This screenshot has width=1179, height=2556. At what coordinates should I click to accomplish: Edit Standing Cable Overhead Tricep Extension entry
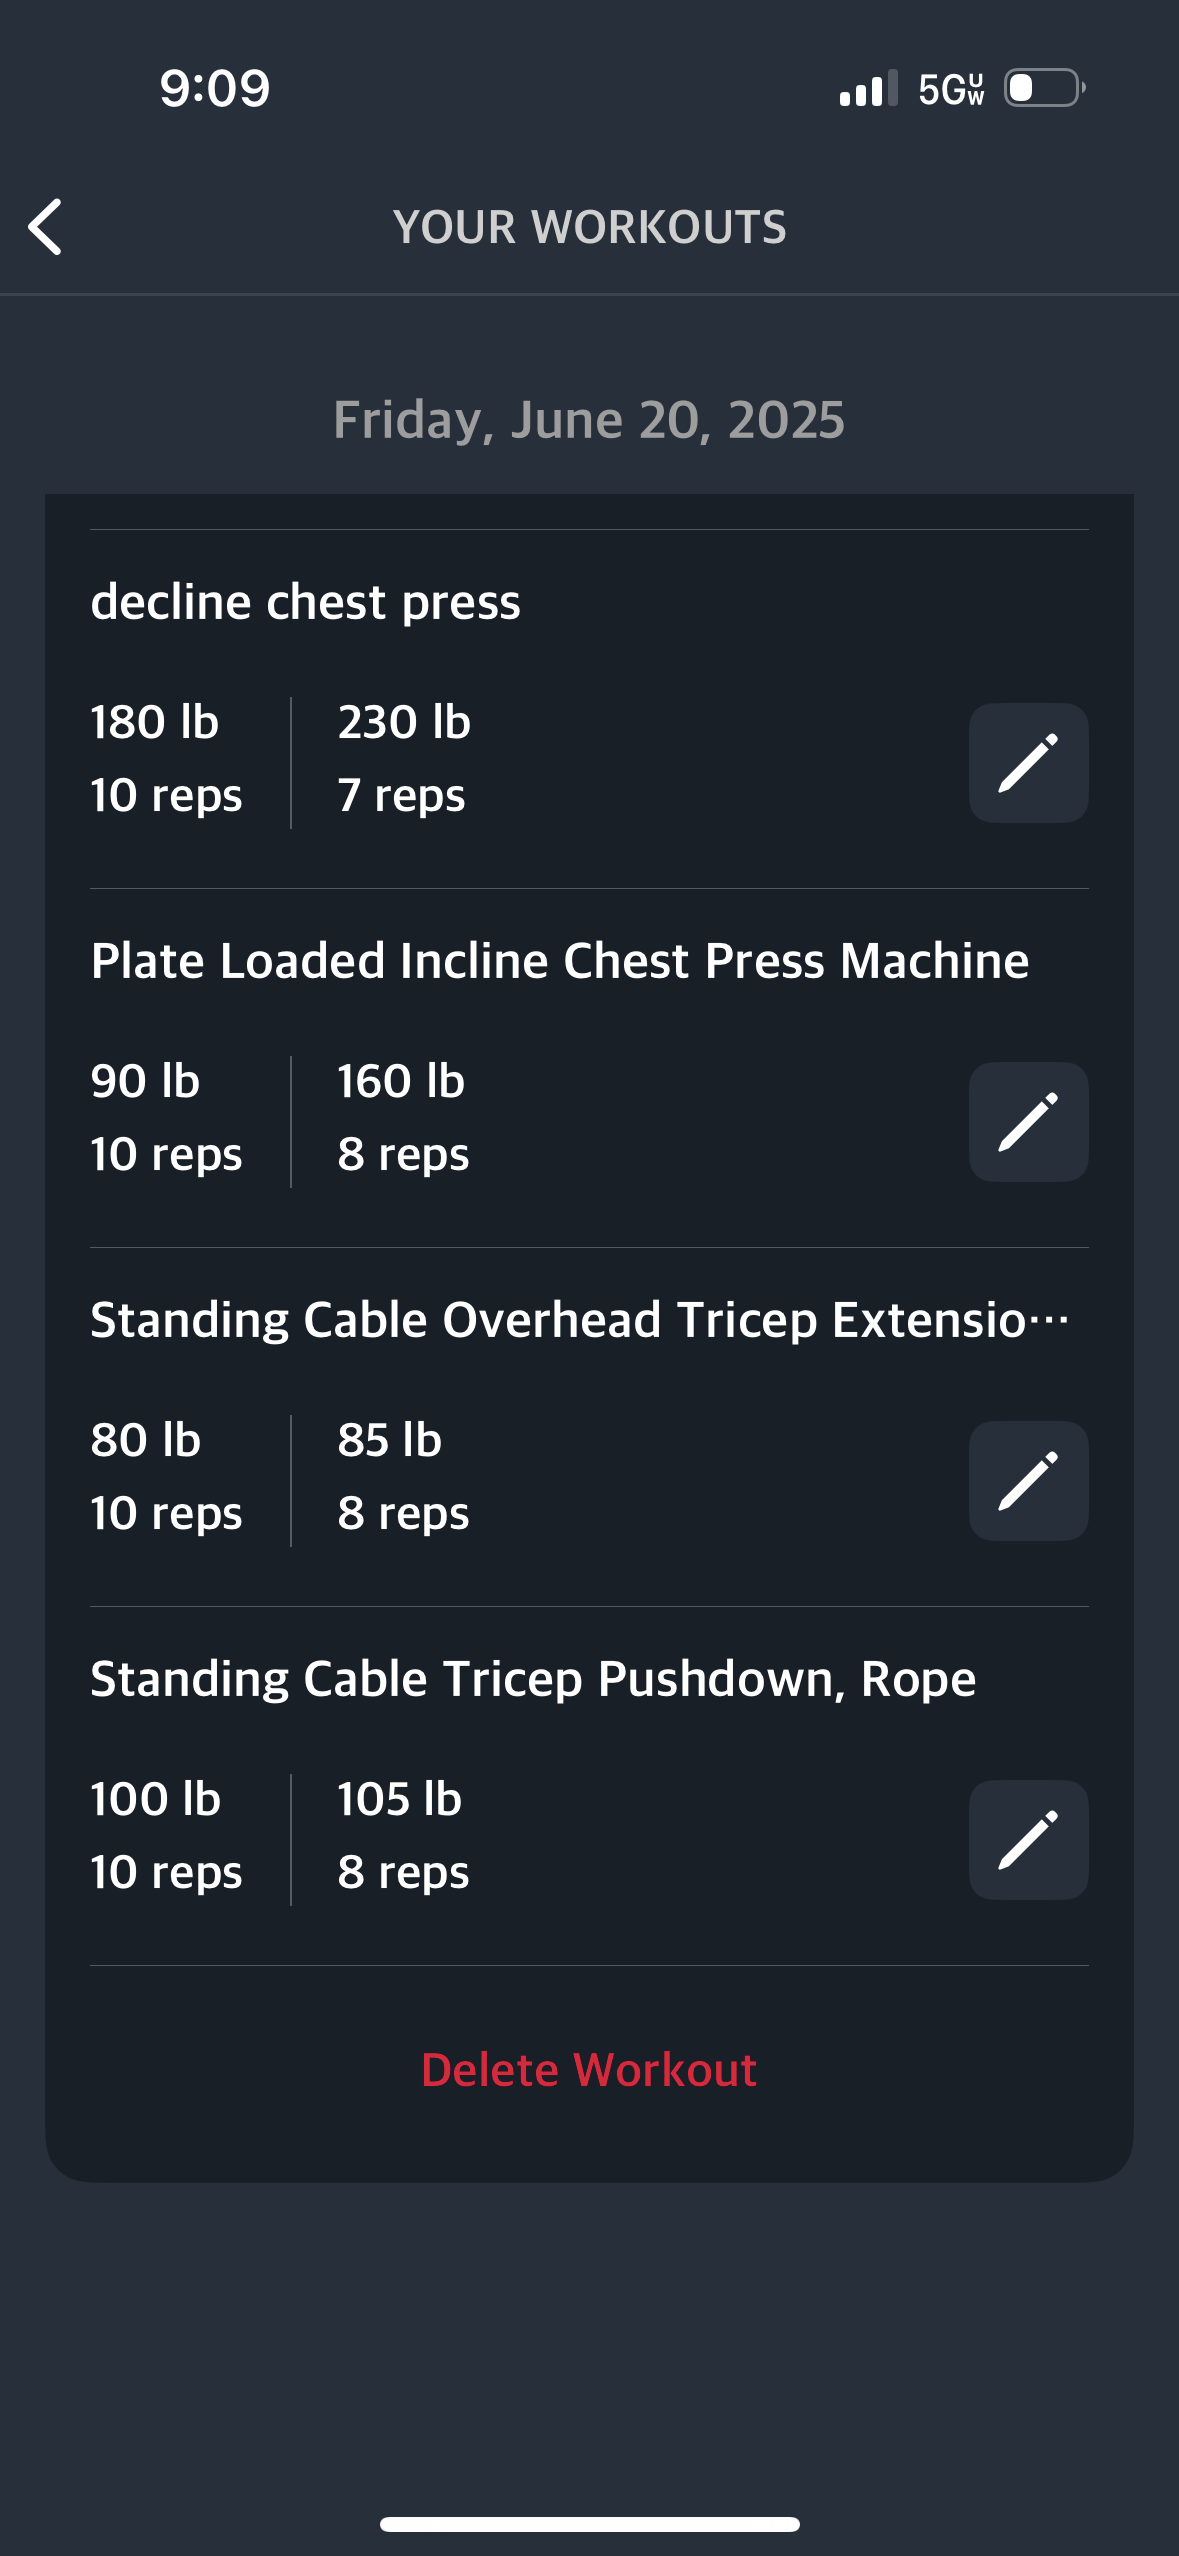[1028, 1481]
